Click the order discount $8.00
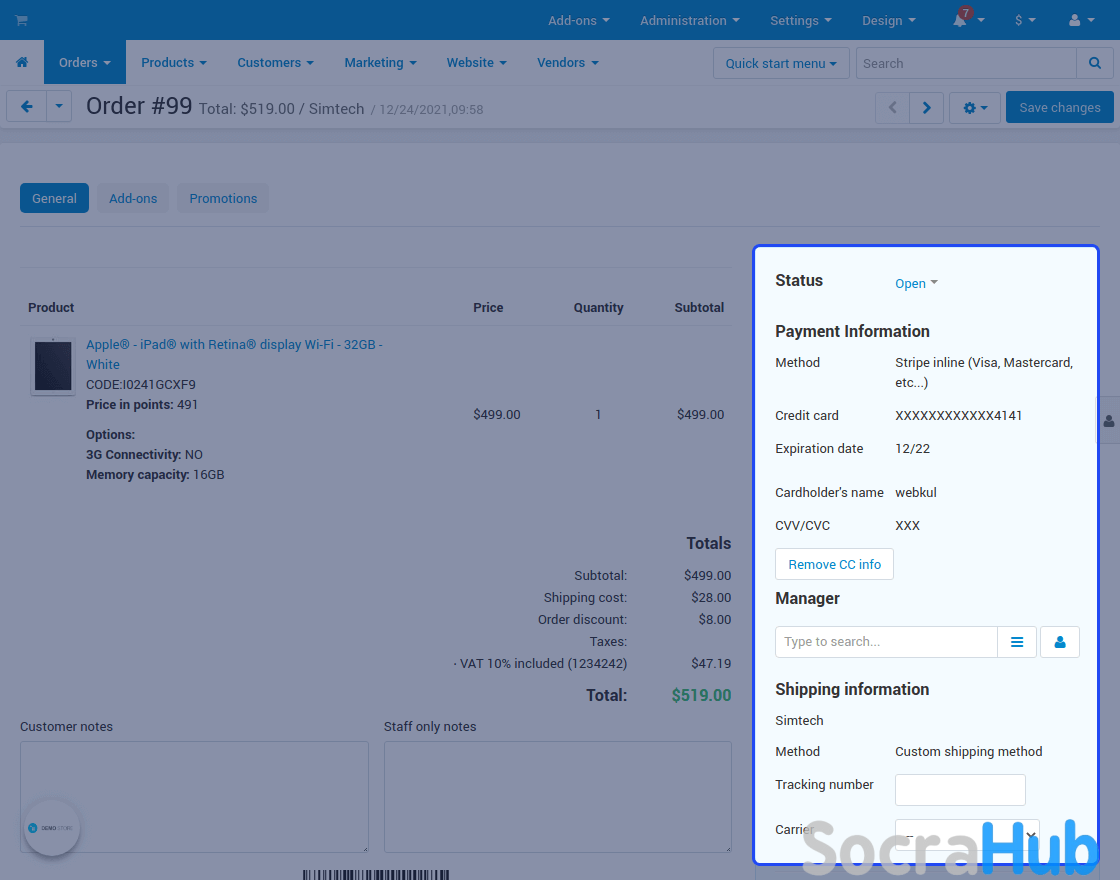The width and height of the screenshot is (1120, 880). [x=714, y=619]
